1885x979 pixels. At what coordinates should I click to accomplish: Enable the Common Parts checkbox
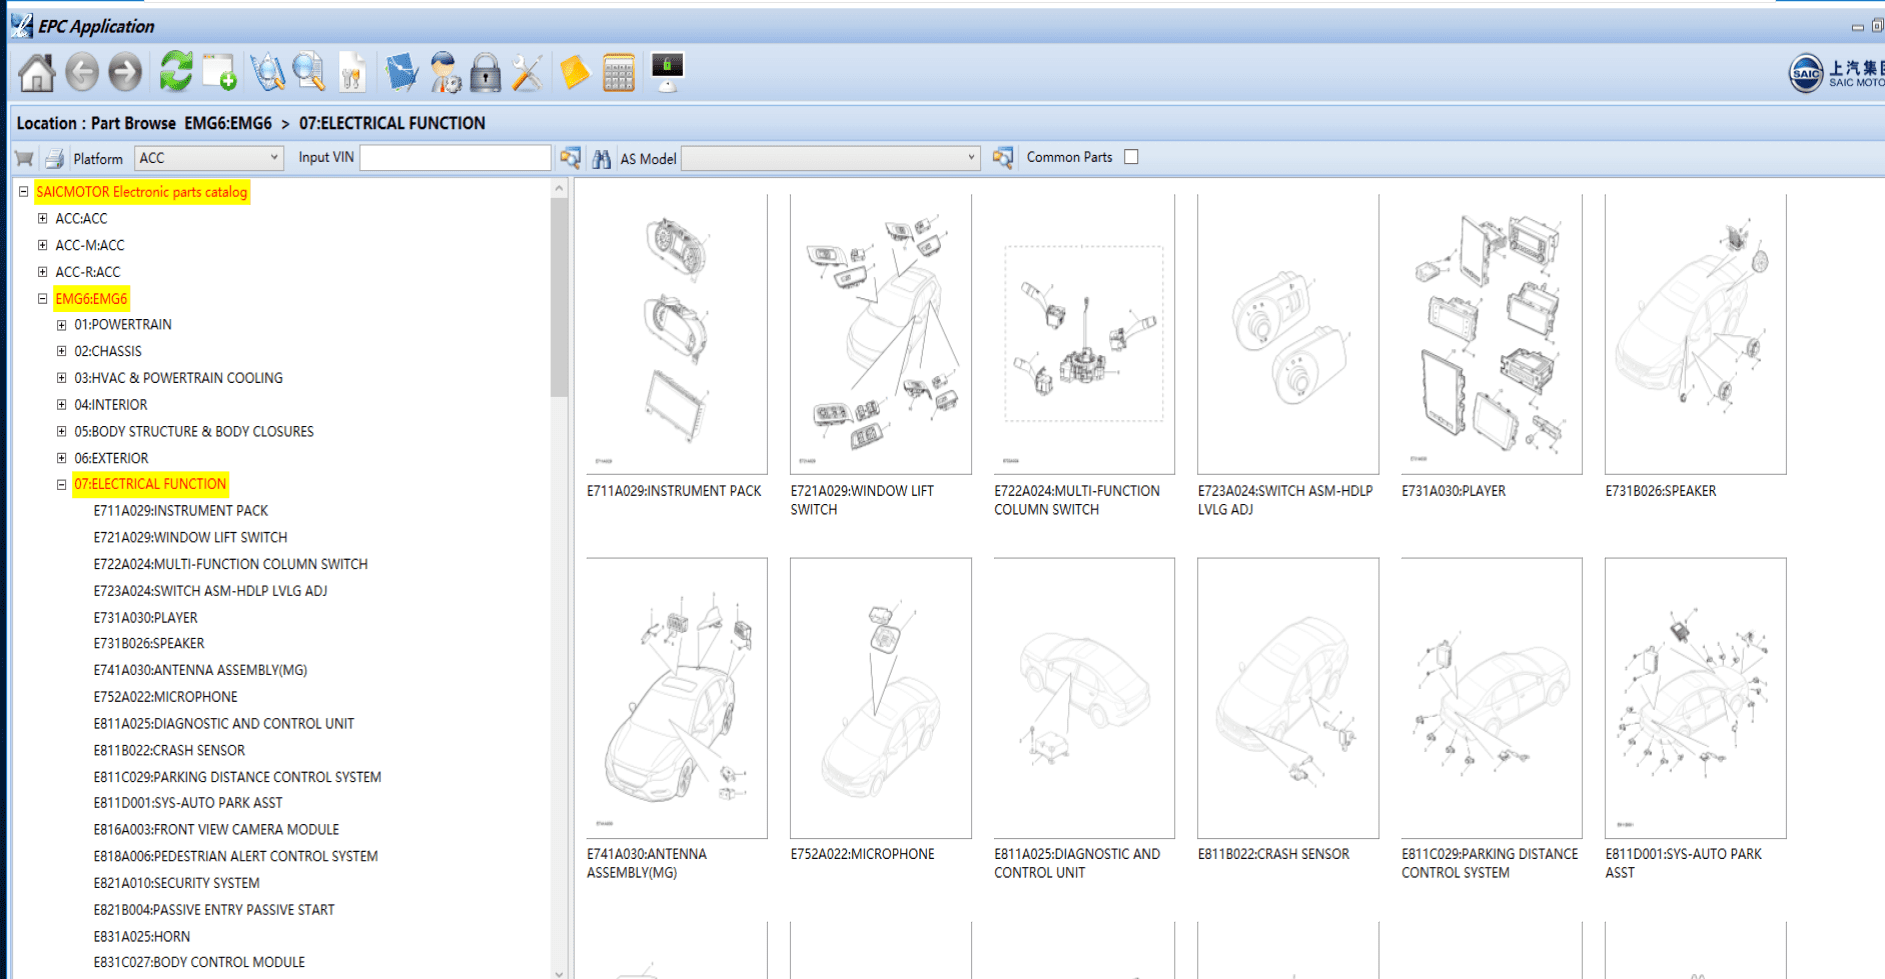1131,157
